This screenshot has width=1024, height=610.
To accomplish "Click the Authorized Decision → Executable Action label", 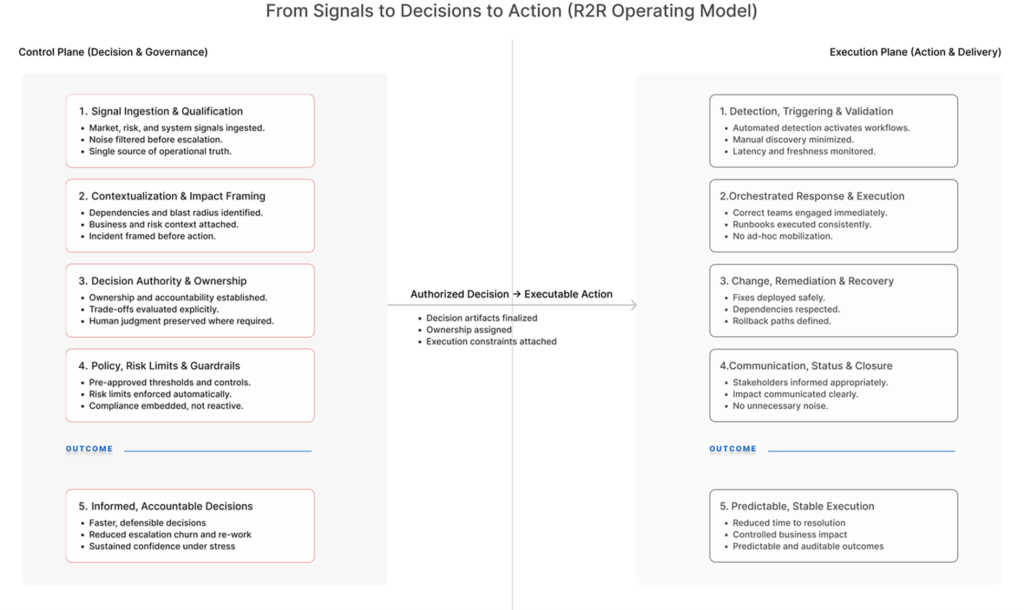I will point(511,294).
